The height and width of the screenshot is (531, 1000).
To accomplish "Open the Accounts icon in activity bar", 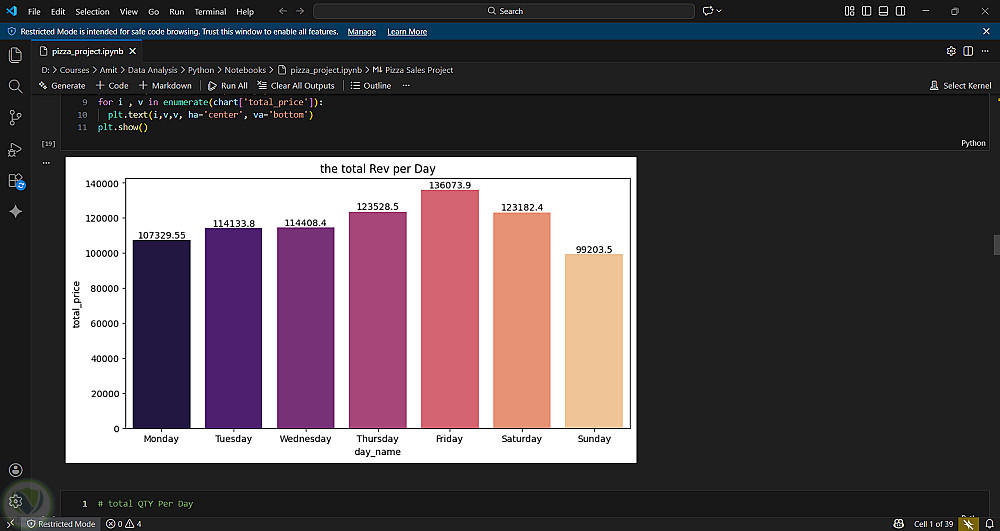I will tap(15, 470).
